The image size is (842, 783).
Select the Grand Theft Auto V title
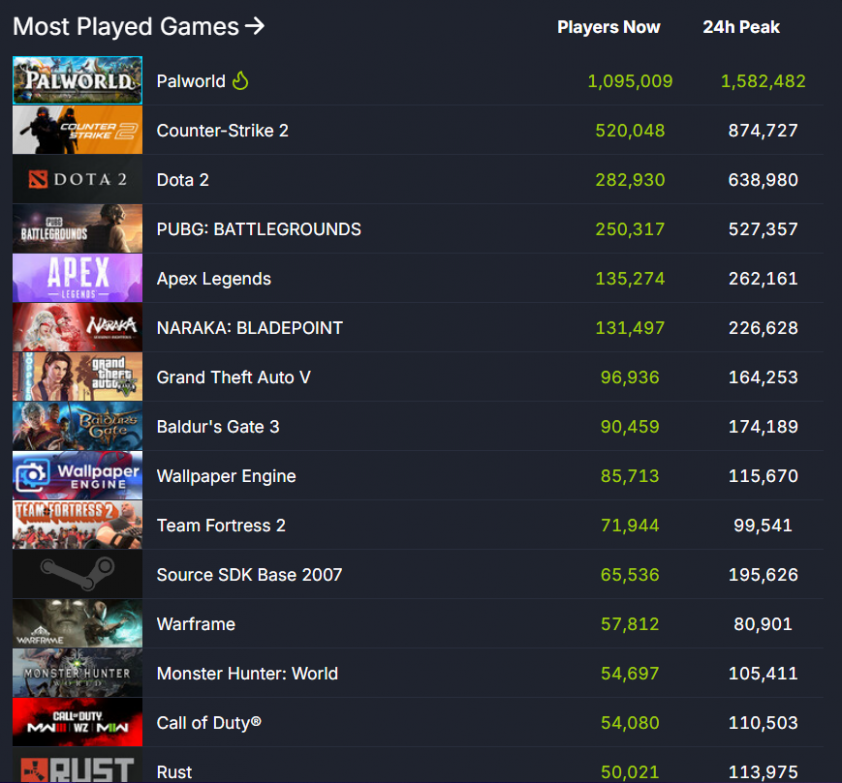click(234, 378)
